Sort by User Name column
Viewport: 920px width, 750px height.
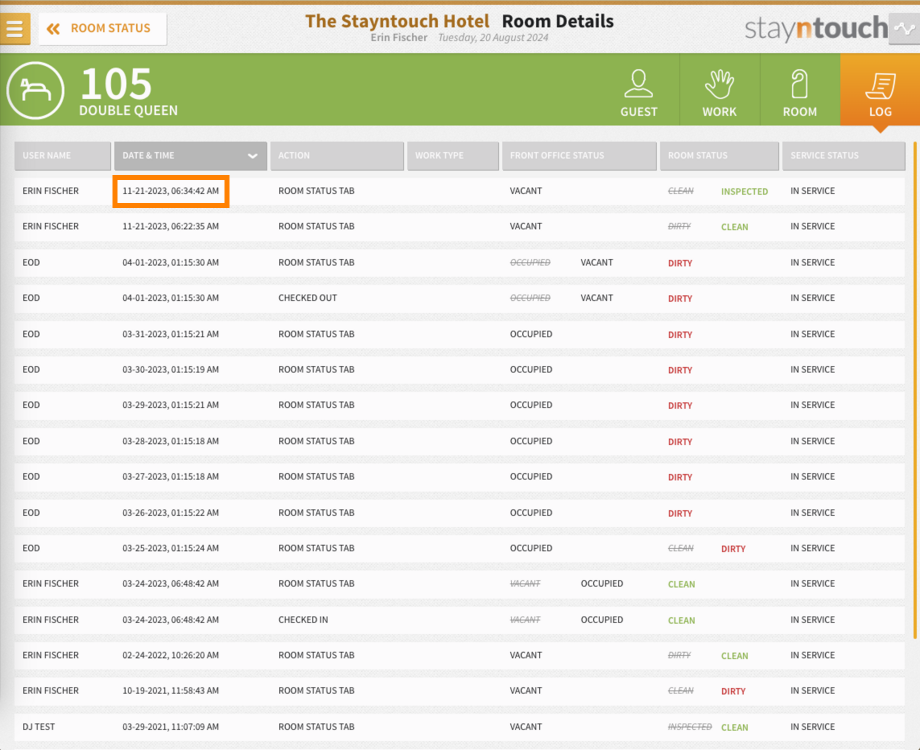click(x=63, y=156)
